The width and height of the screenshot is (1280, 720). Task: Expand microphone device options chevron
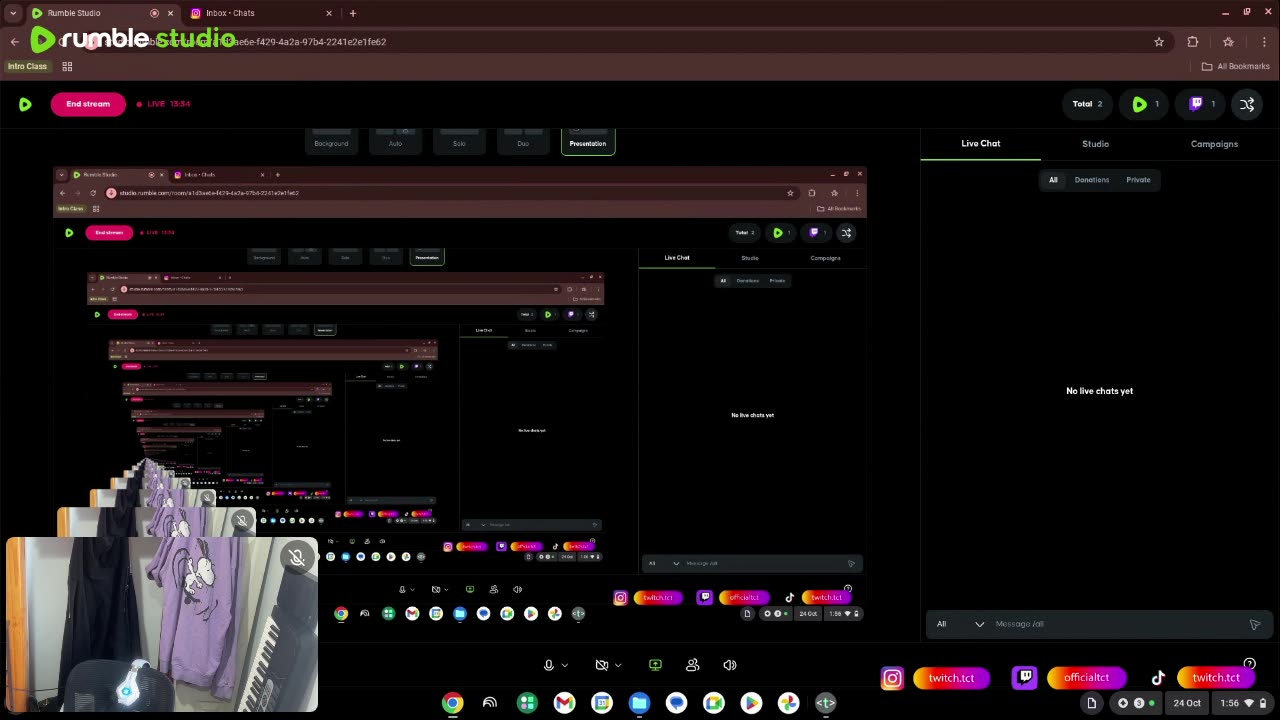pyautogui.click(x=565, y=665)
